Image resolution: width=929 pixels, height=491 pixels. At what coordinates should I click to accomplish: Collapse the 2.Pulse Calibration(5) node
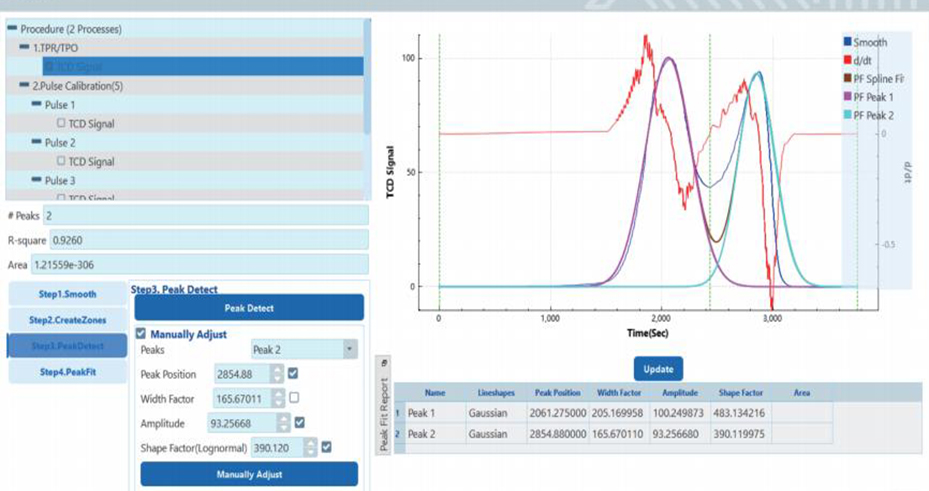click(x=24, y=86)
